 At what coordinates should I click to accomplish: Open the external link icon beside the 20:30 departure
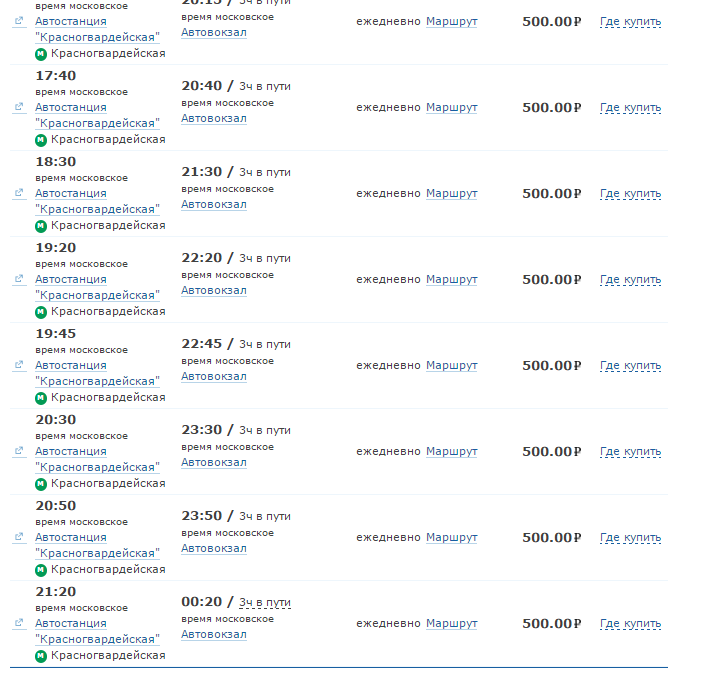point(19,451)
